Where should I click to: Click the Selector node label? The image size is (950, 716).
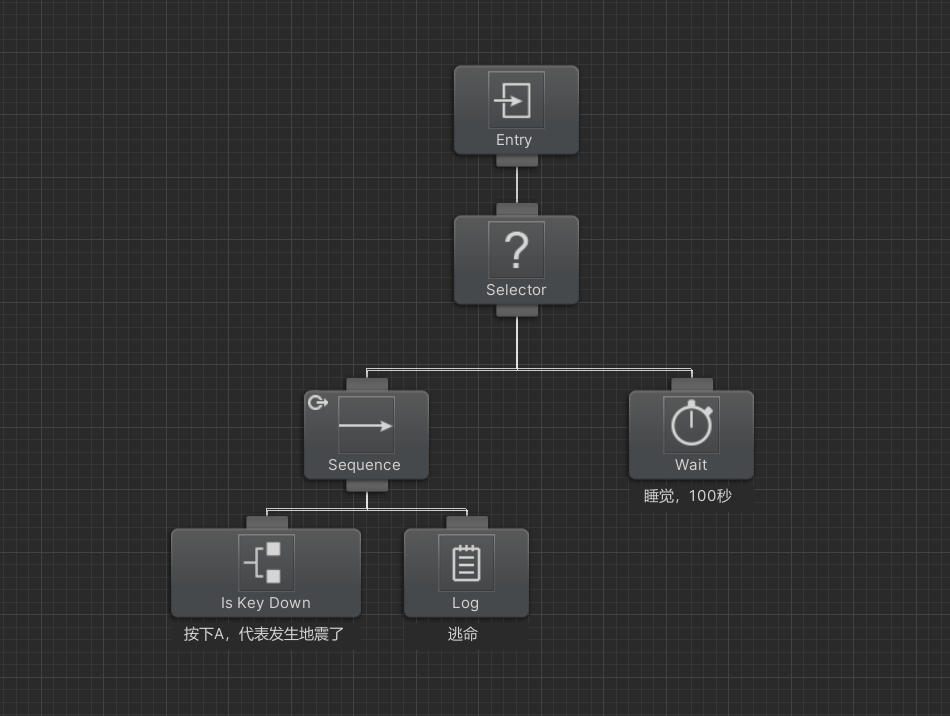point(516,290)
